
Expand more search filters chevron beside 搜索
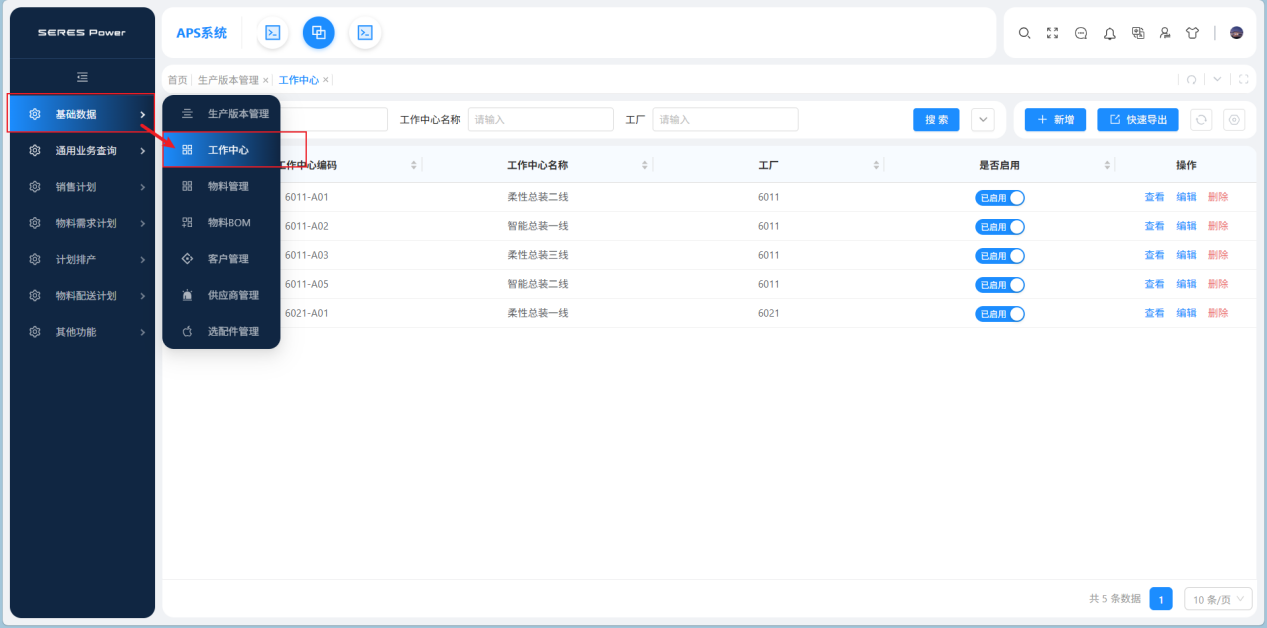[x=983, y=120]
